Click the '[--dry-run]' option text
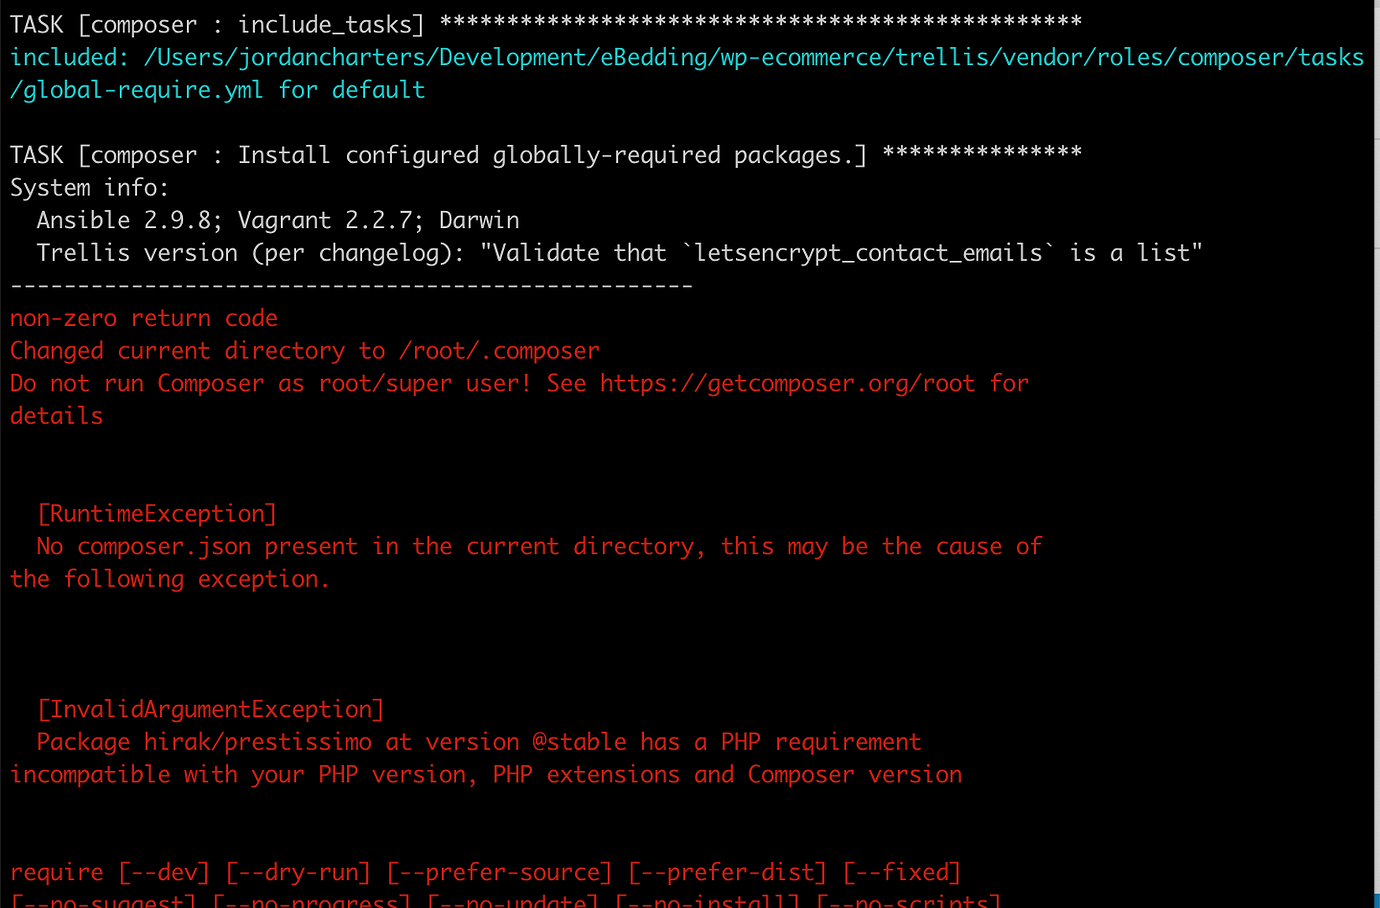Screen dimensions: 1380x908 298,873
